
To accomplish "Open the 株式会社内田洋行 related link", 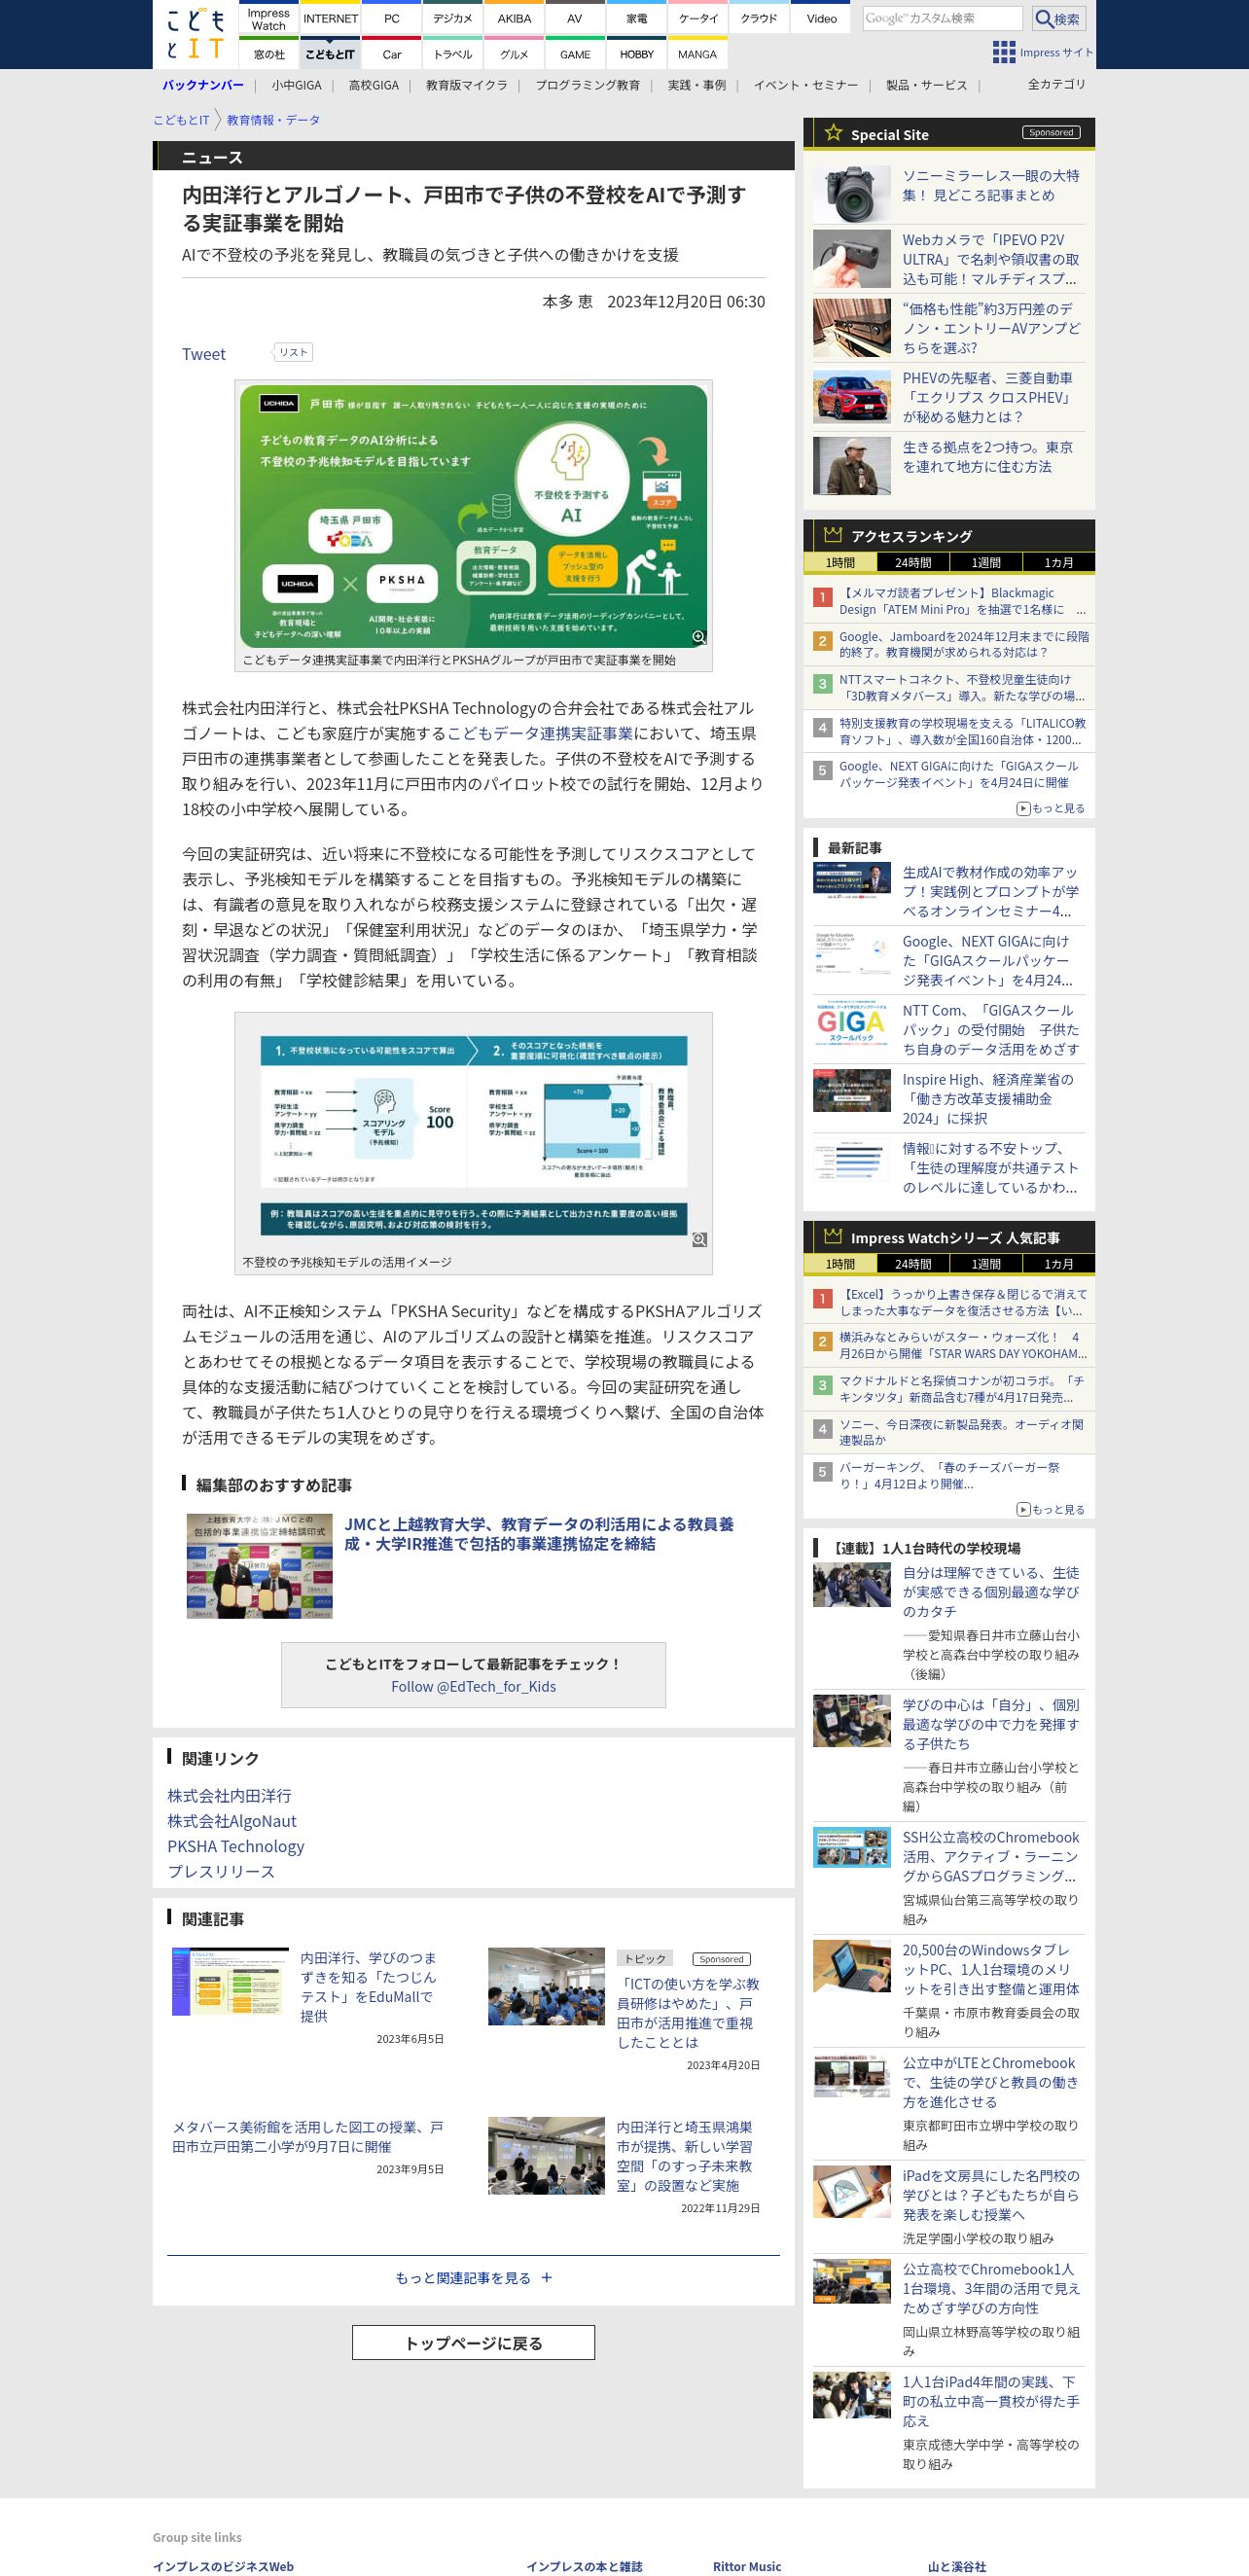I will [x=229, y=1795].
